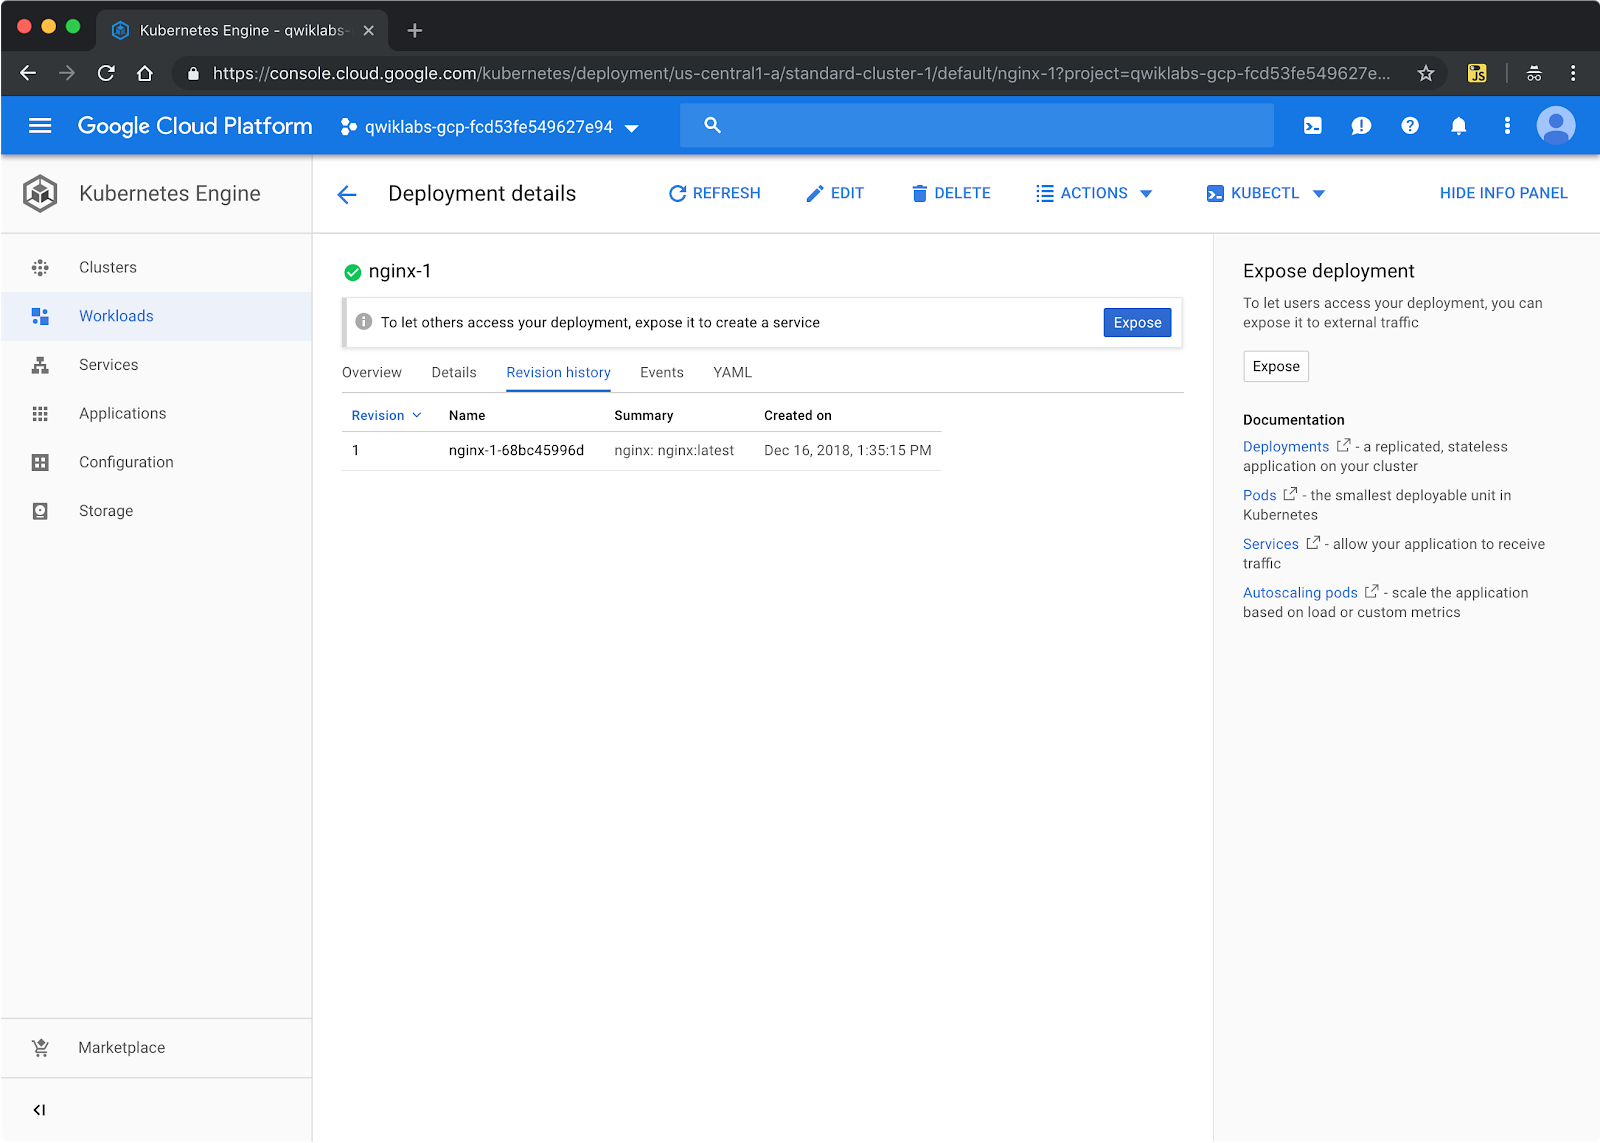
Task: Click the JS extension icon
Action: [1477, 73]
